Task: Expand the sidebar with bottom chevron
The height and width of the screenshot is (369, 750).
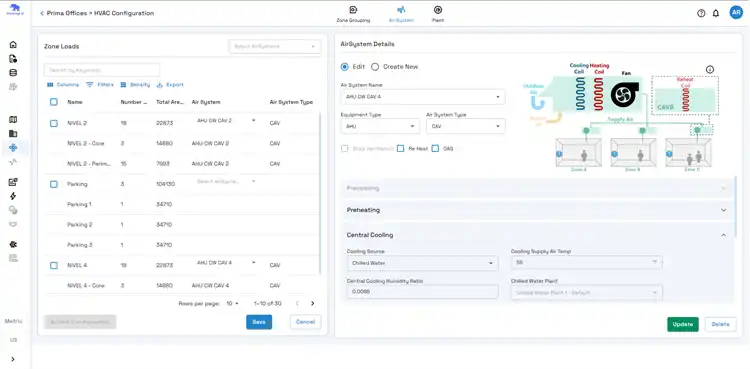Action: click(x=13, y=359)
